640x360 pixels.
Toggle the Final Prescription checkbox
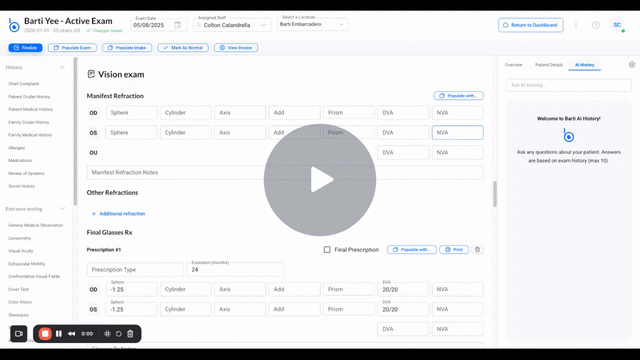click(327, 249)
